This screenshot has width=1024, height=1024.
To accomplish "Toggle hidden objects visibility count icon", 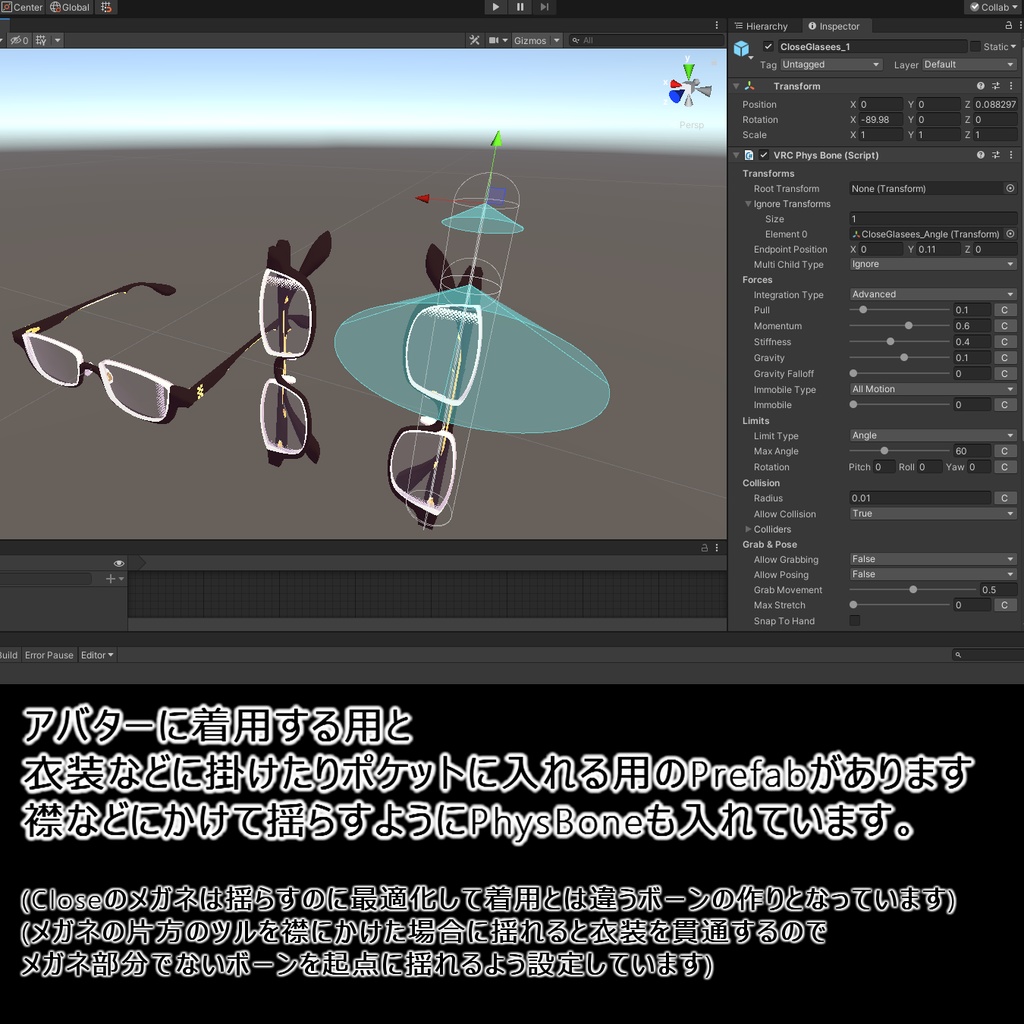I will (20, 40).
